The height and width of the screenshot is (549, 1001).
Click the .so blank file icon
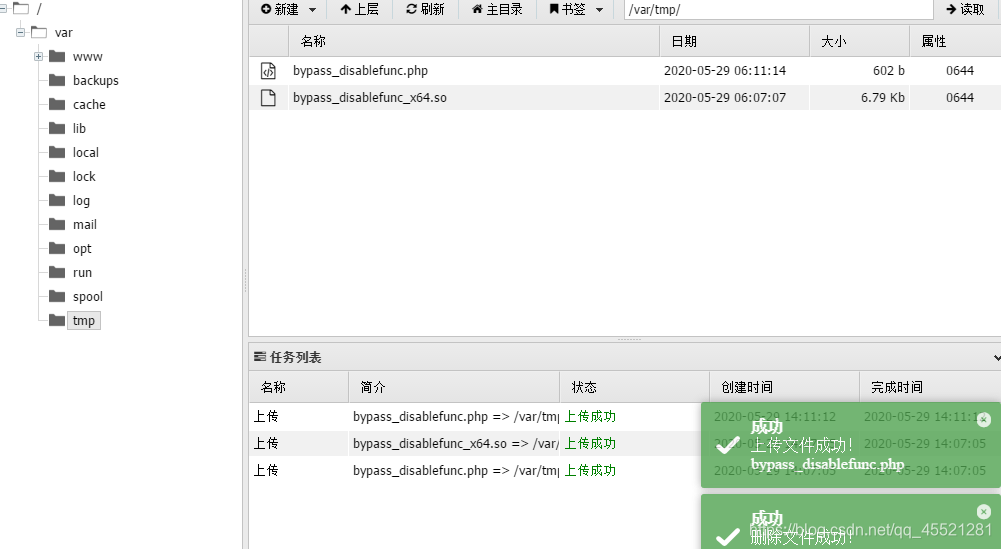(268, 98)
